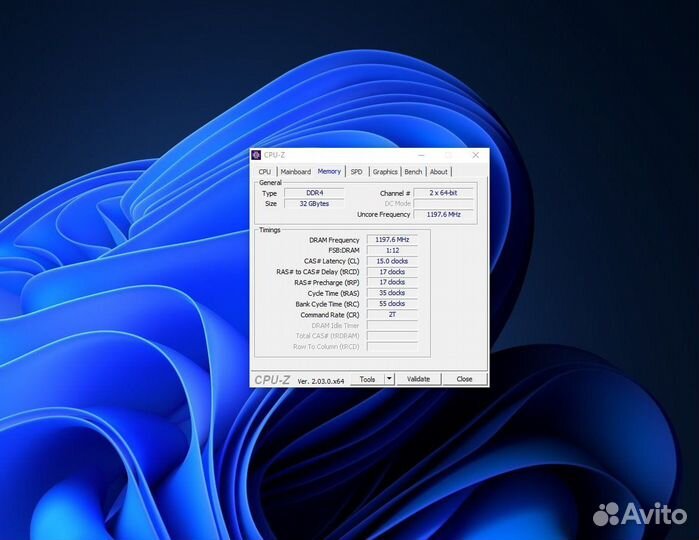
Task: Click the Command Rate (CR) value box
Action: point(392,314)
